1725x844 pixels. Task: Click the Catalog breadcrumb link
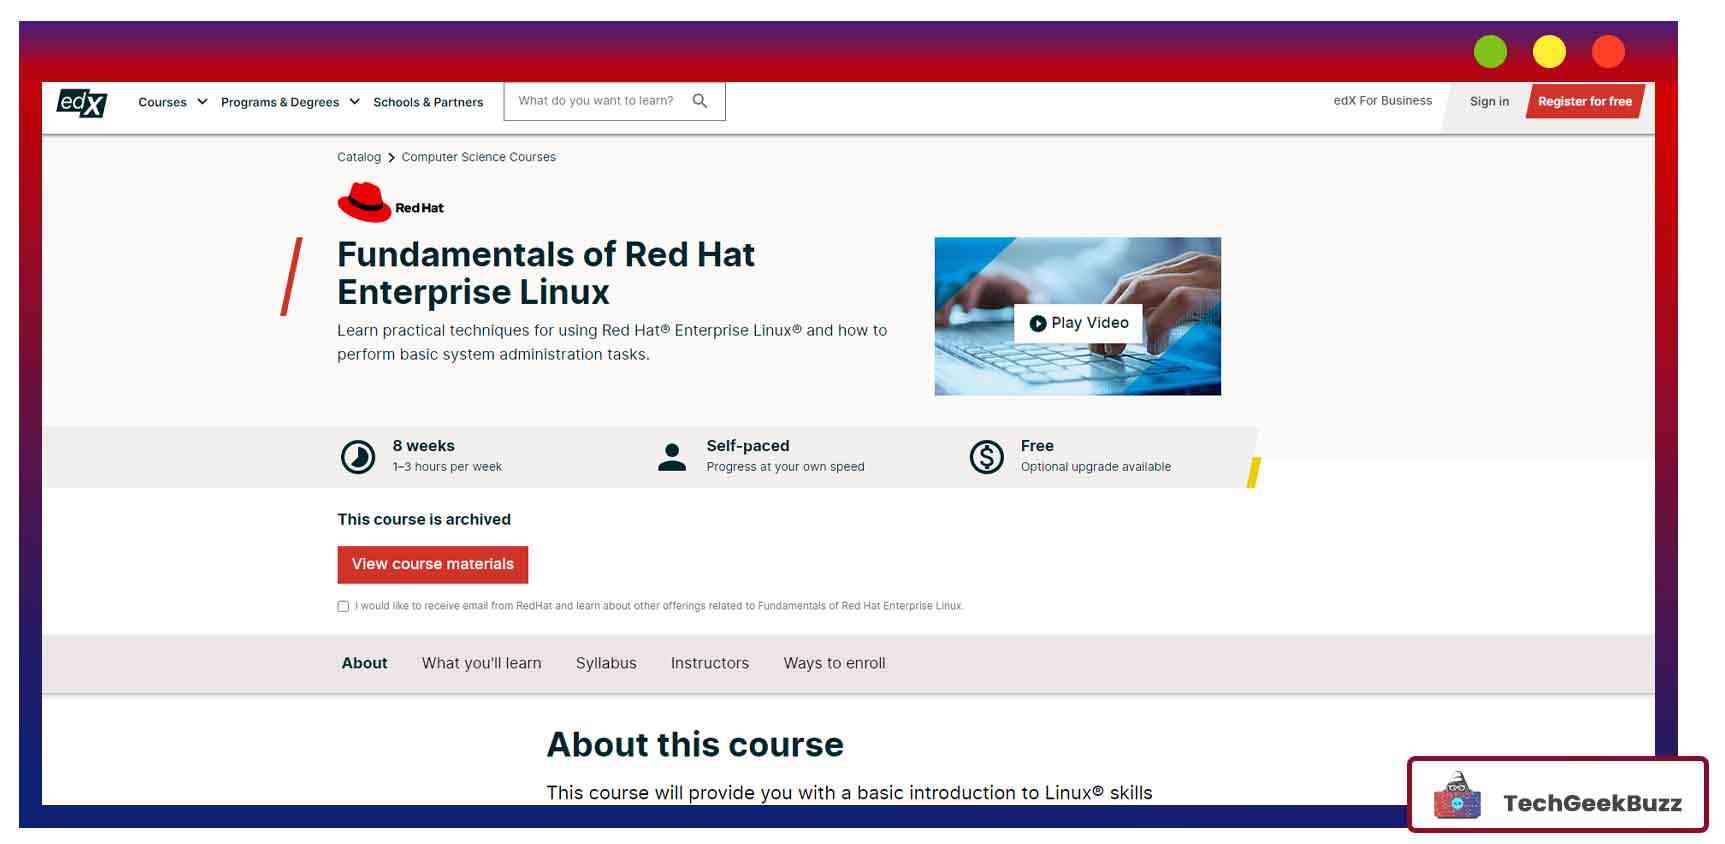pos(358,157)
